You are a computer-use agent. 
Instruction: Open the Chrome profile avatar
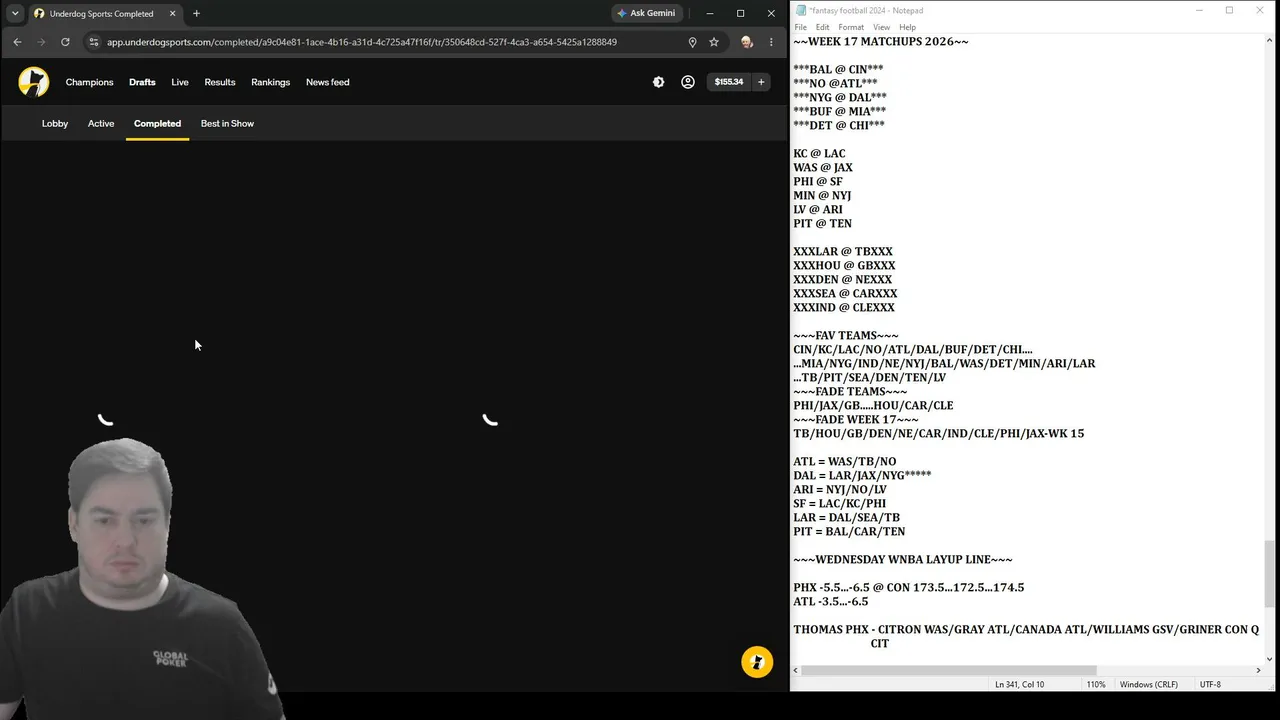[746, 42]
